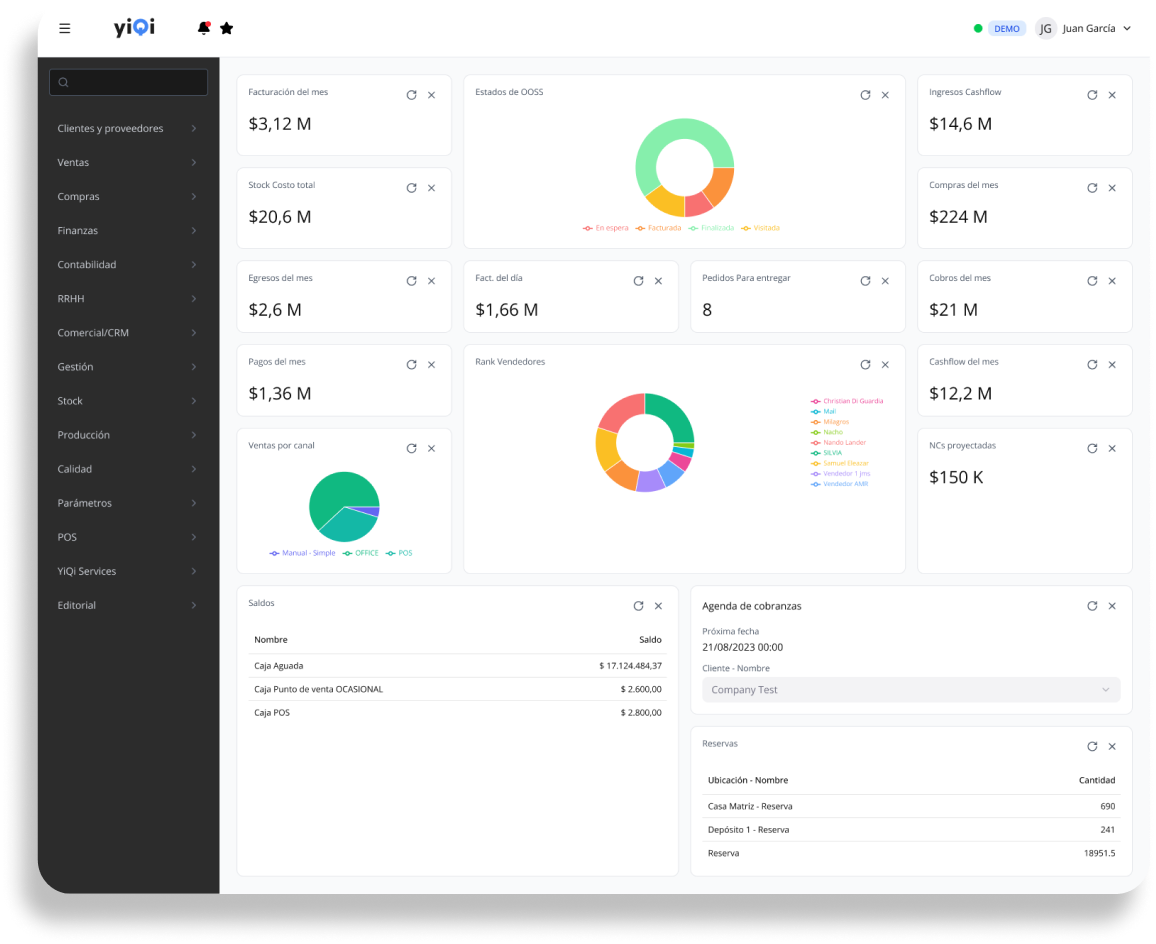Click the favorites star icon
This screenshot has width=1156, height=944.
click(227, 28)
